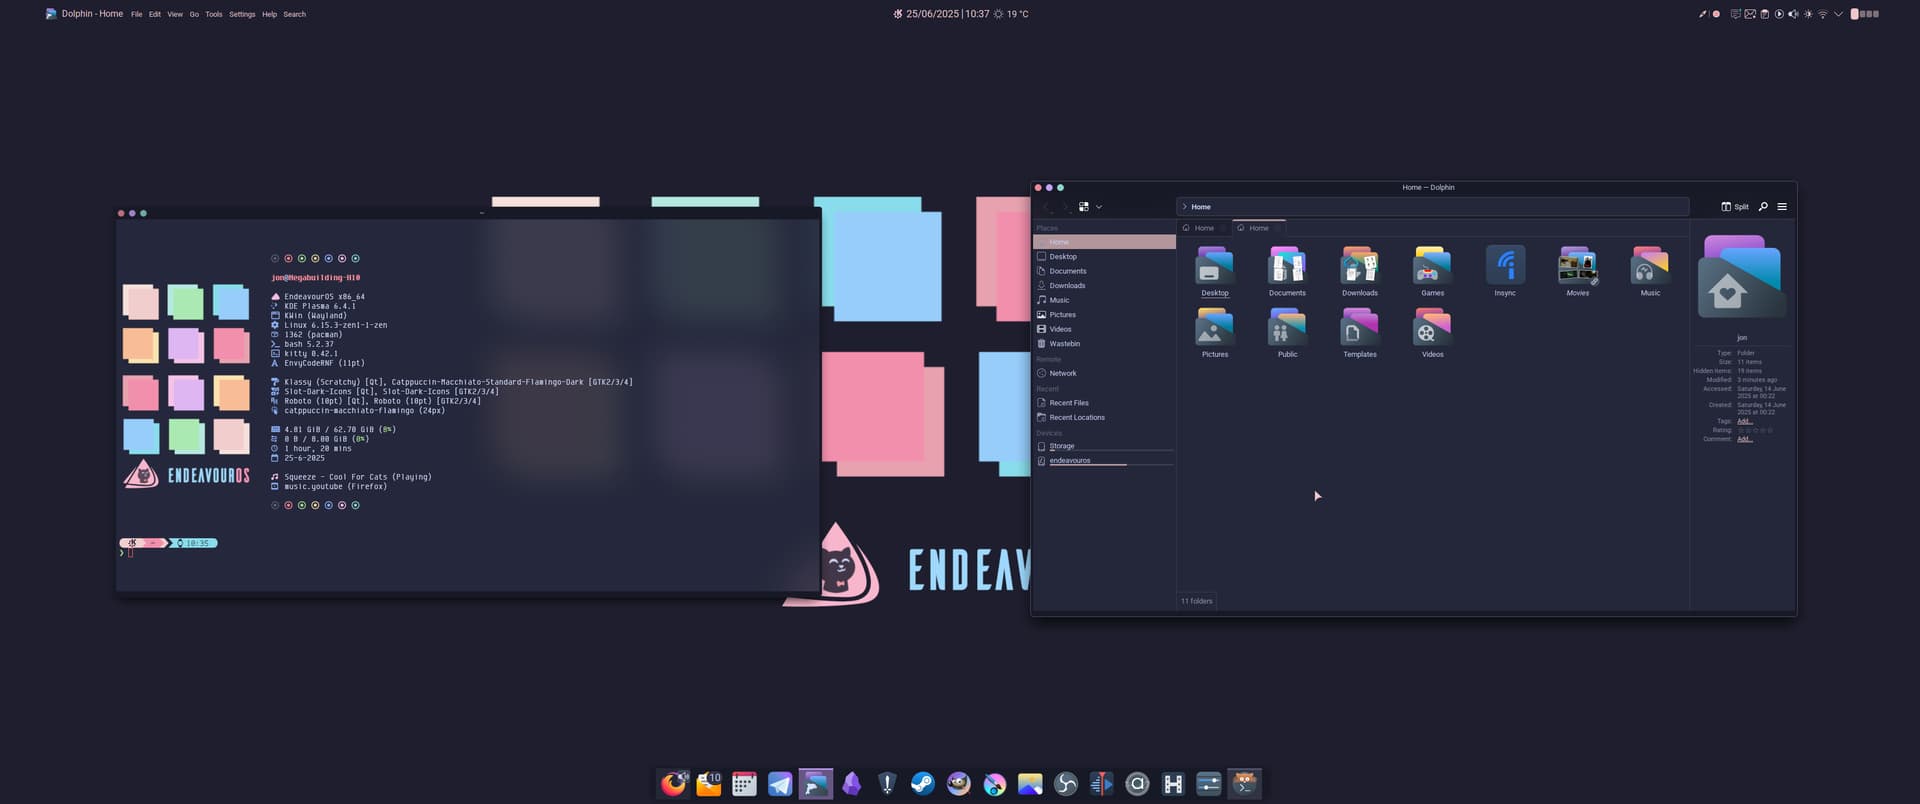Open Dolphin's hamburger menu
This screenshot has height=804, width=1920.
(1782, 207)
